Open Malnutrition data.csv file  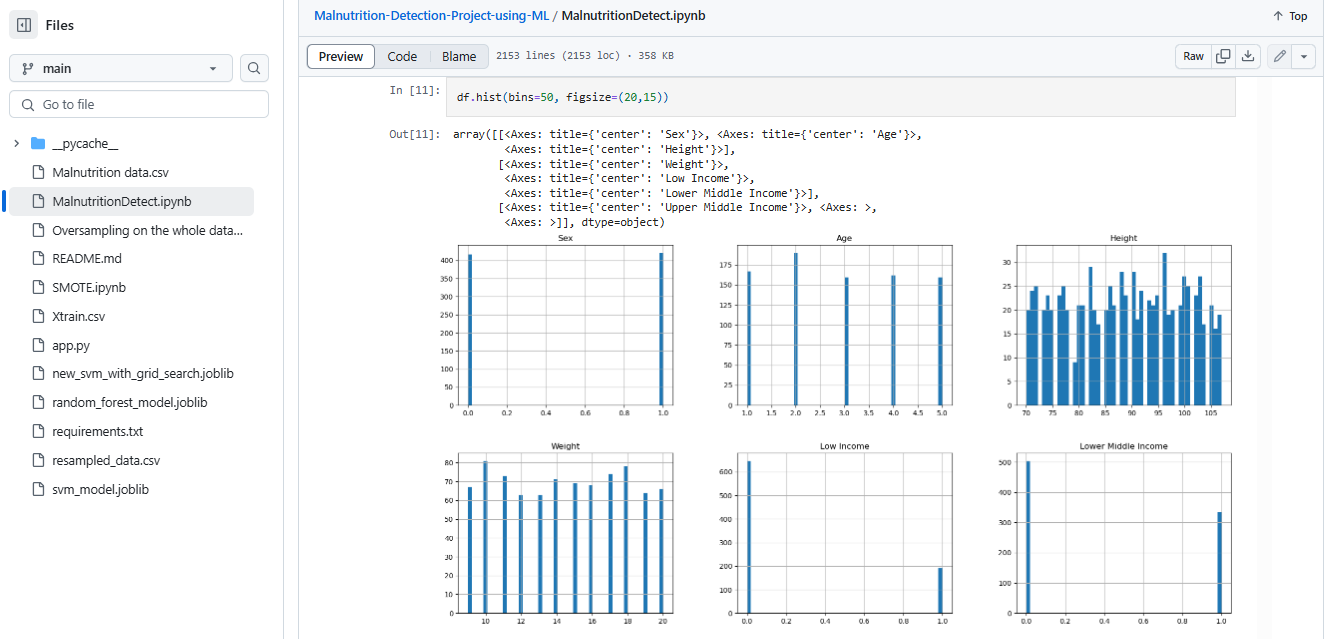[x=110, y=172]
